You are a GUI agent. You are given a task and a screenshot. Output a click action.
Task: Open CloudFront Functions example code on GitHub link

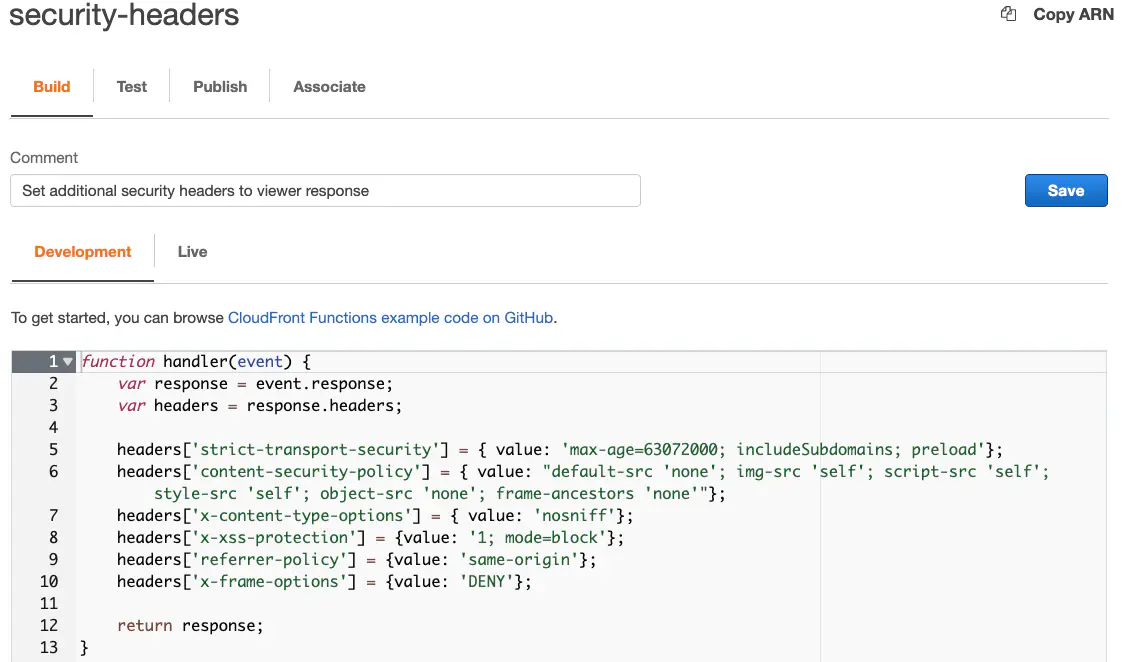391,318
